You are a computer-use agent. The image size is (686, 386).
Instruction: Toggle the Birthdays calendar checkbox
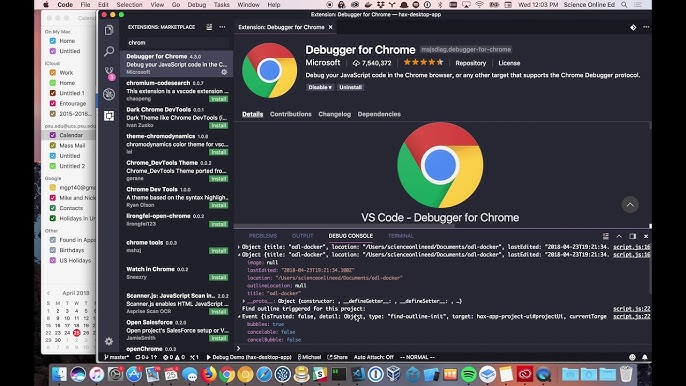53,250
